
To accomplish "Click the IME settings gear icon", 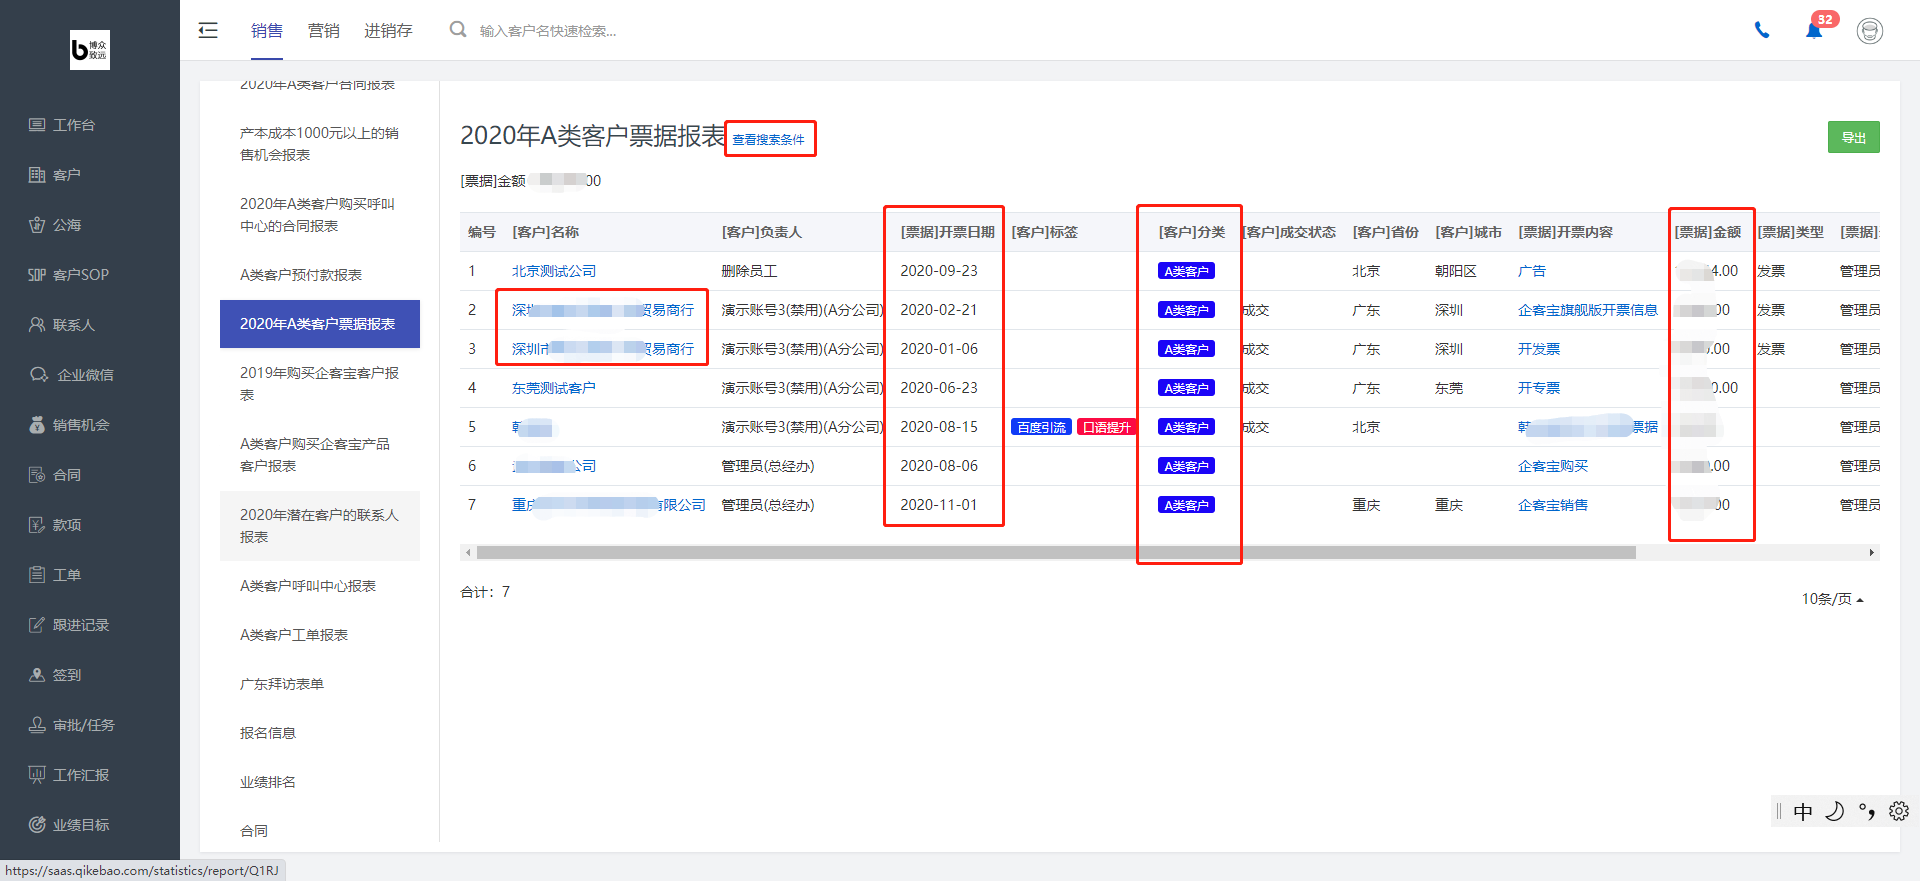I will point(1899,811).
